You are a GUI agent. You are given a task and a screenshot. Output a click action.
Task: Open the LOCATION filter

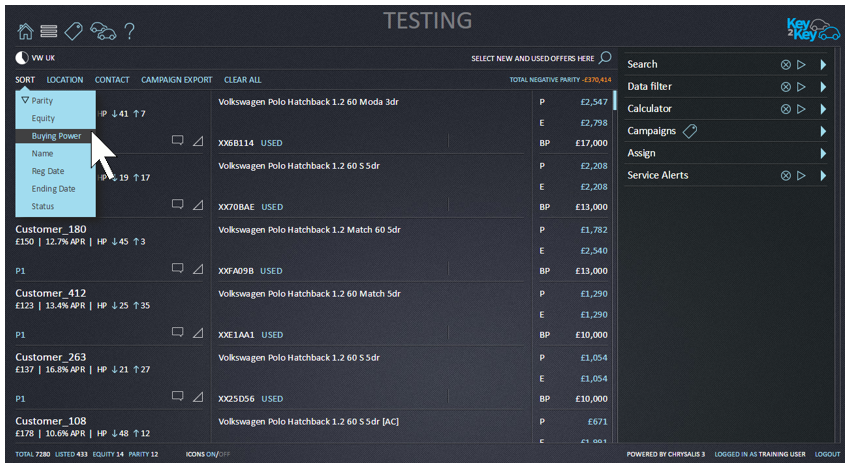point(65,79)
